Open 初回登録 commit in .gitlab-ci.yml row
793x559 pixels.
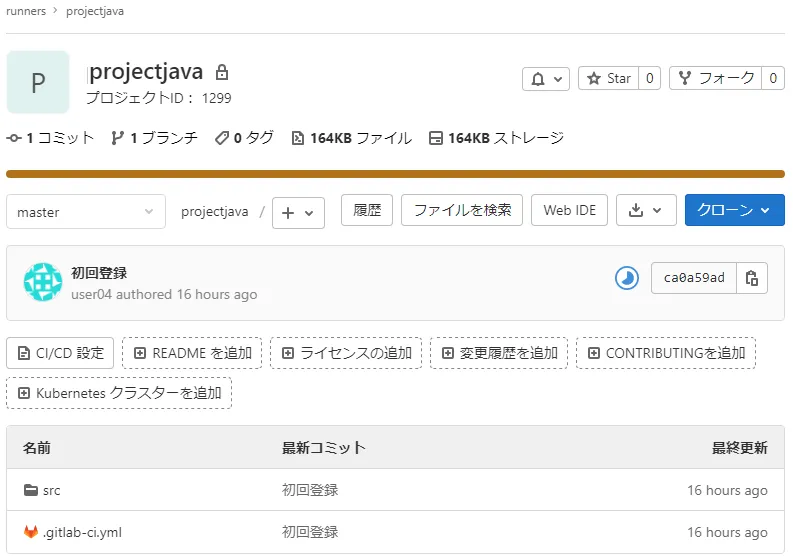click(310, 532)
